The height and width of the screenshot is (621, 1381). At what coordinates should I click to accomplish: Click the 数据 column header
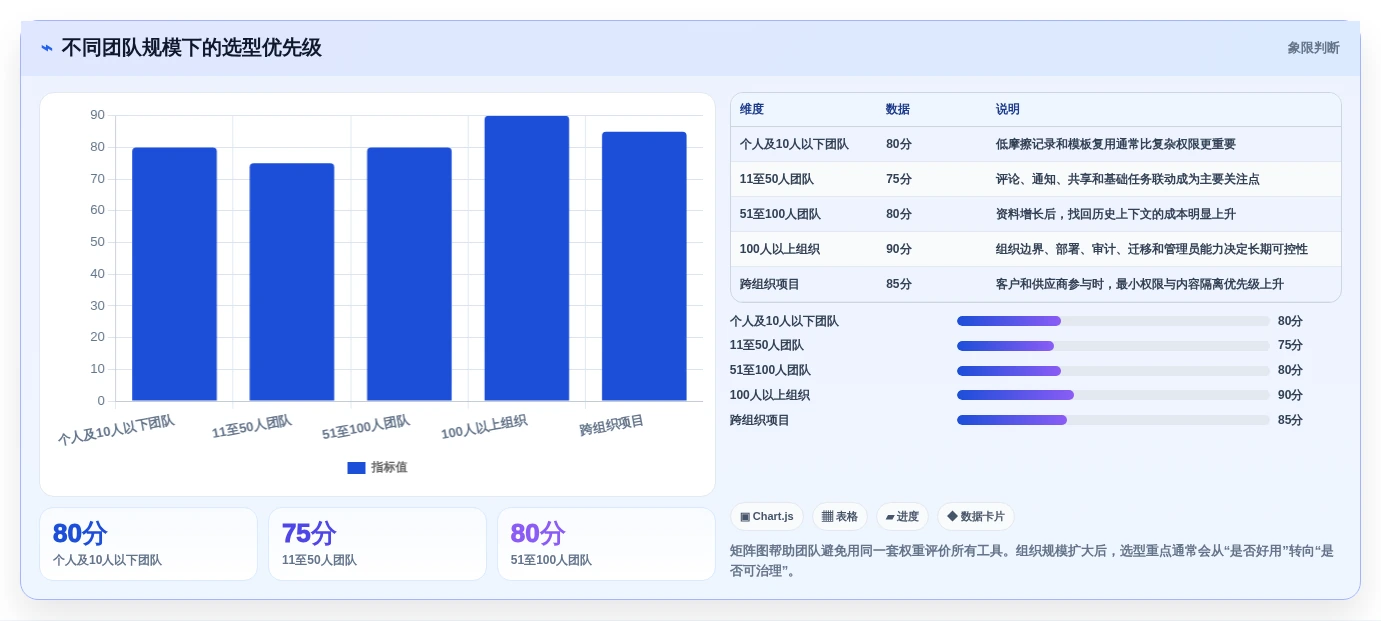[898, 109]
